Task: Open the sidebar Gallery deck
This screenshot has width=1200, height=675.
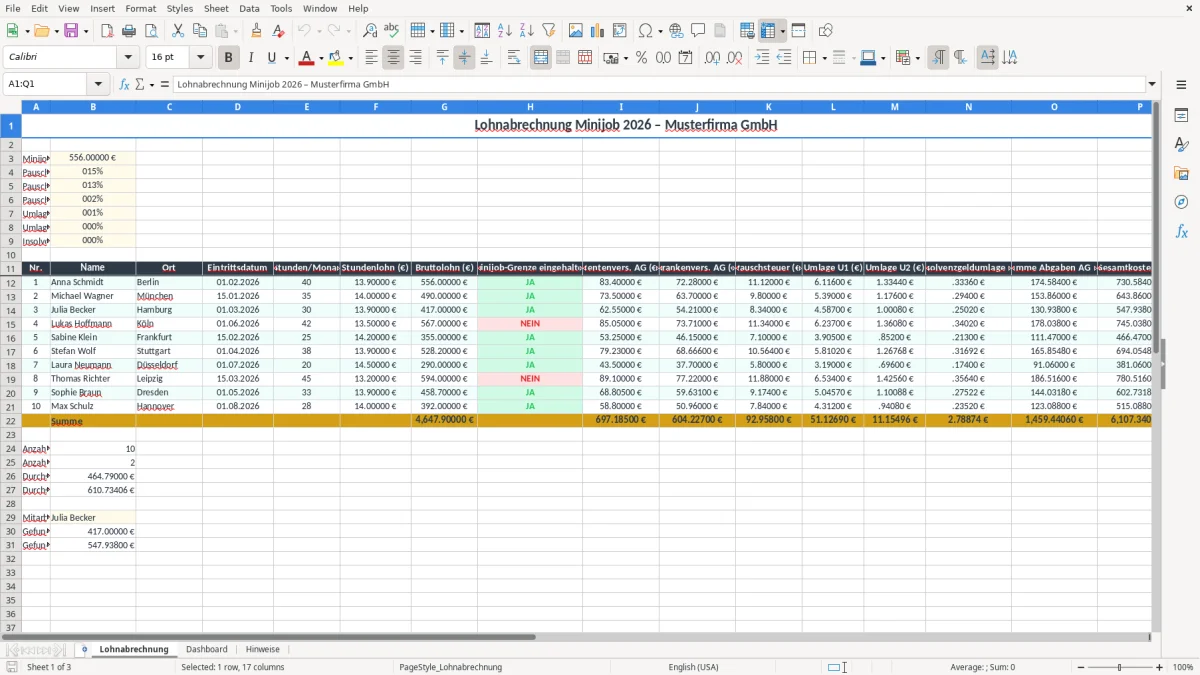Action: pos(1181,174)
